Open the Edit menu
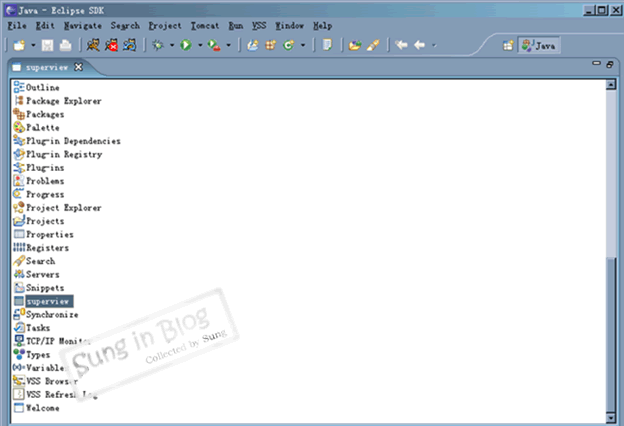Viewport: 624px width, 426px height. pyautogui.click(x=45, y=26)
